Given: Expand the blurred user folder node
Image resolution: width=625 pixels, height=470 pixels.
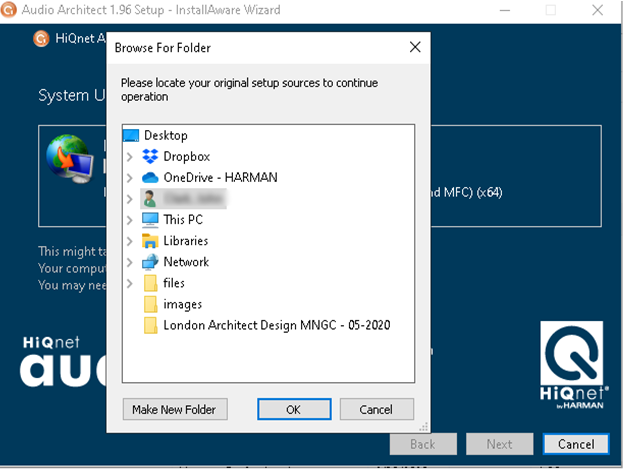Looking at the screenshot, I should 130,199.
